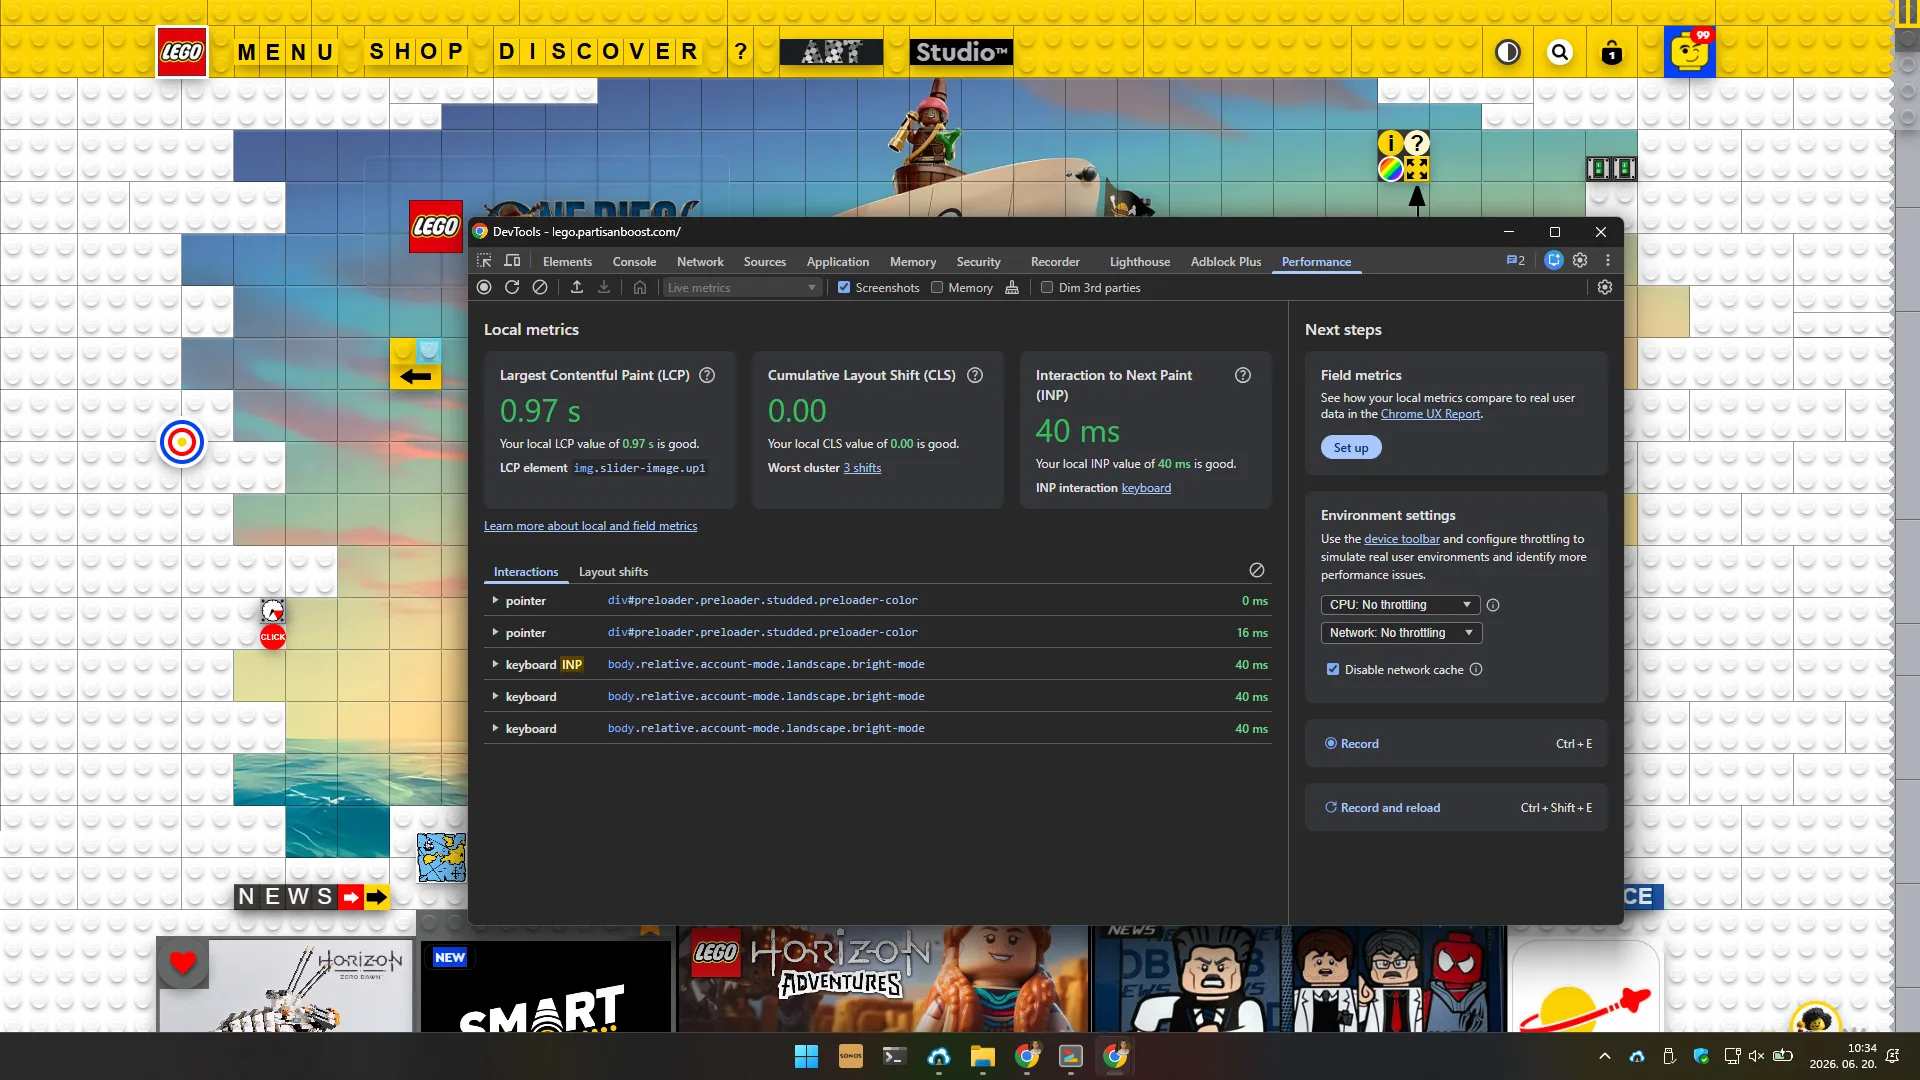This screenshot has height=1080, width=1920.
Task: Uncheck Disable network cache
Action: [x=1333, y=670]
